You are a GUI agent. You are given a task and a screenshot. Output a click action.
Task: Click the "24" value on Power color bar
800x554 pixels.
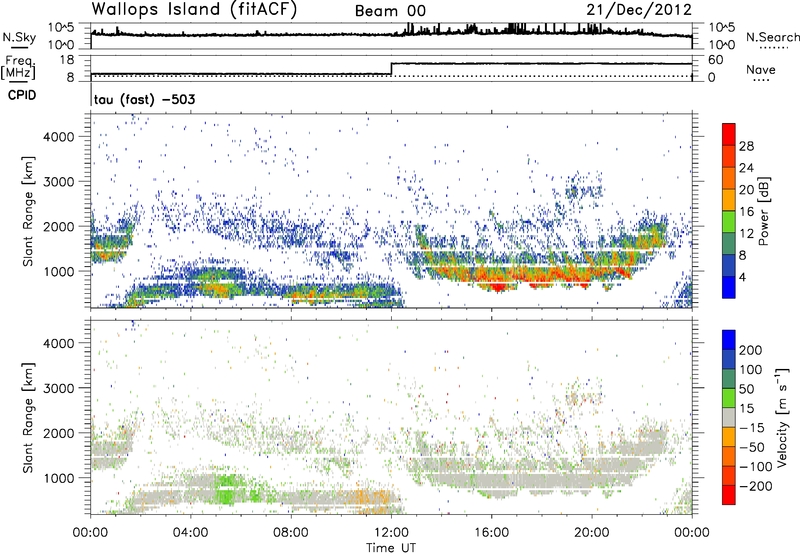tap(746, 168)
